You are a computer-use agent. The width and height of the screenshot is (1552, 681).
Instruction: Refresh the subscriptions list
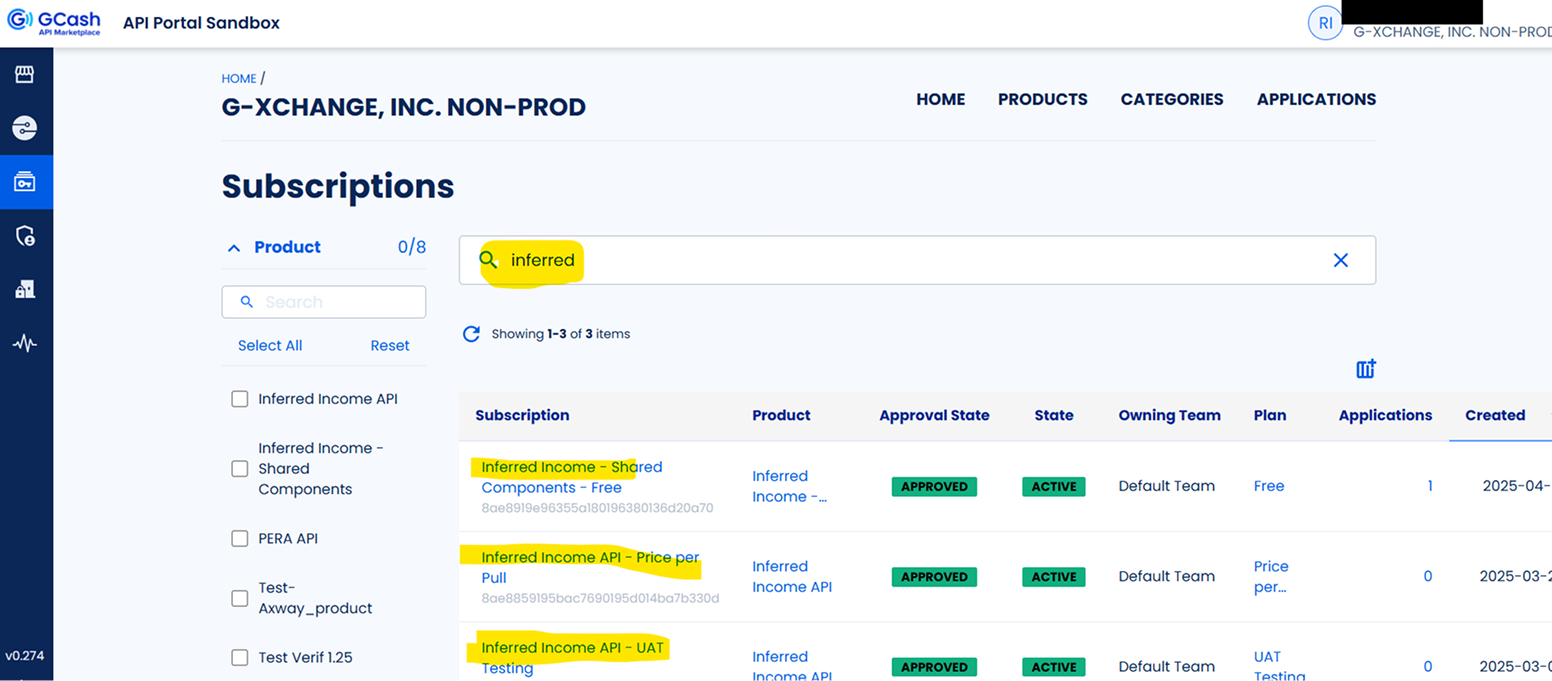[471, 334]
